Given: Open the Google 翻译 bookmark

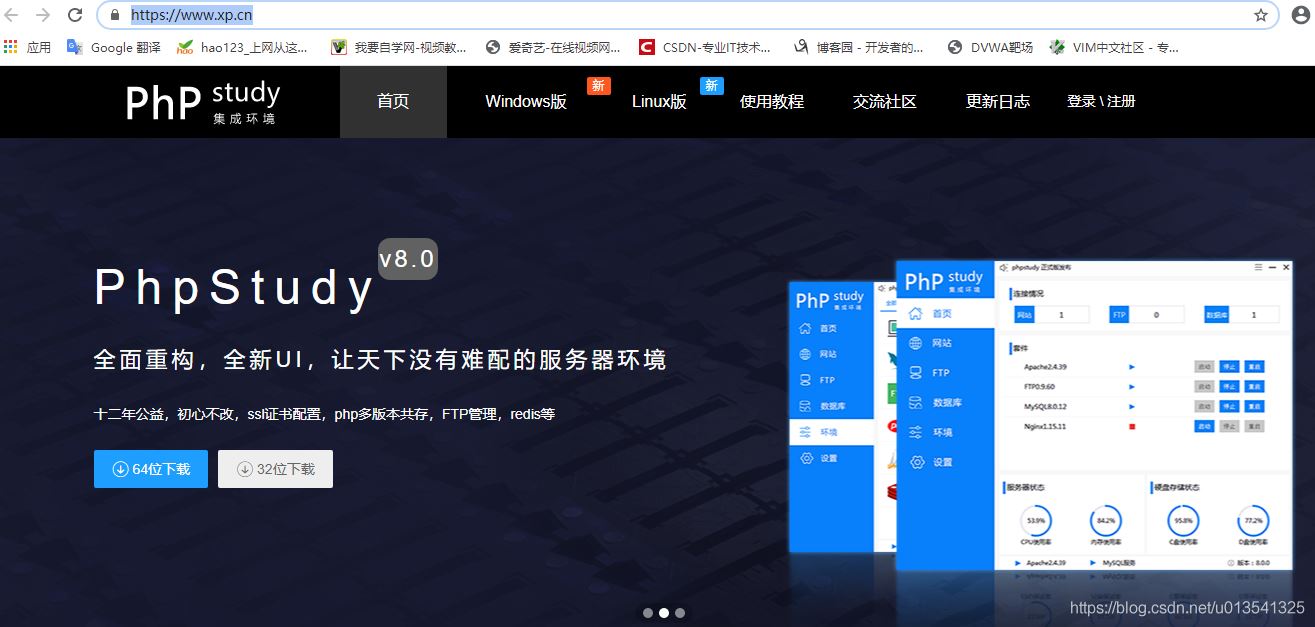Looking at the screenshot, I should pyautogui.click(x=113, y=47).
